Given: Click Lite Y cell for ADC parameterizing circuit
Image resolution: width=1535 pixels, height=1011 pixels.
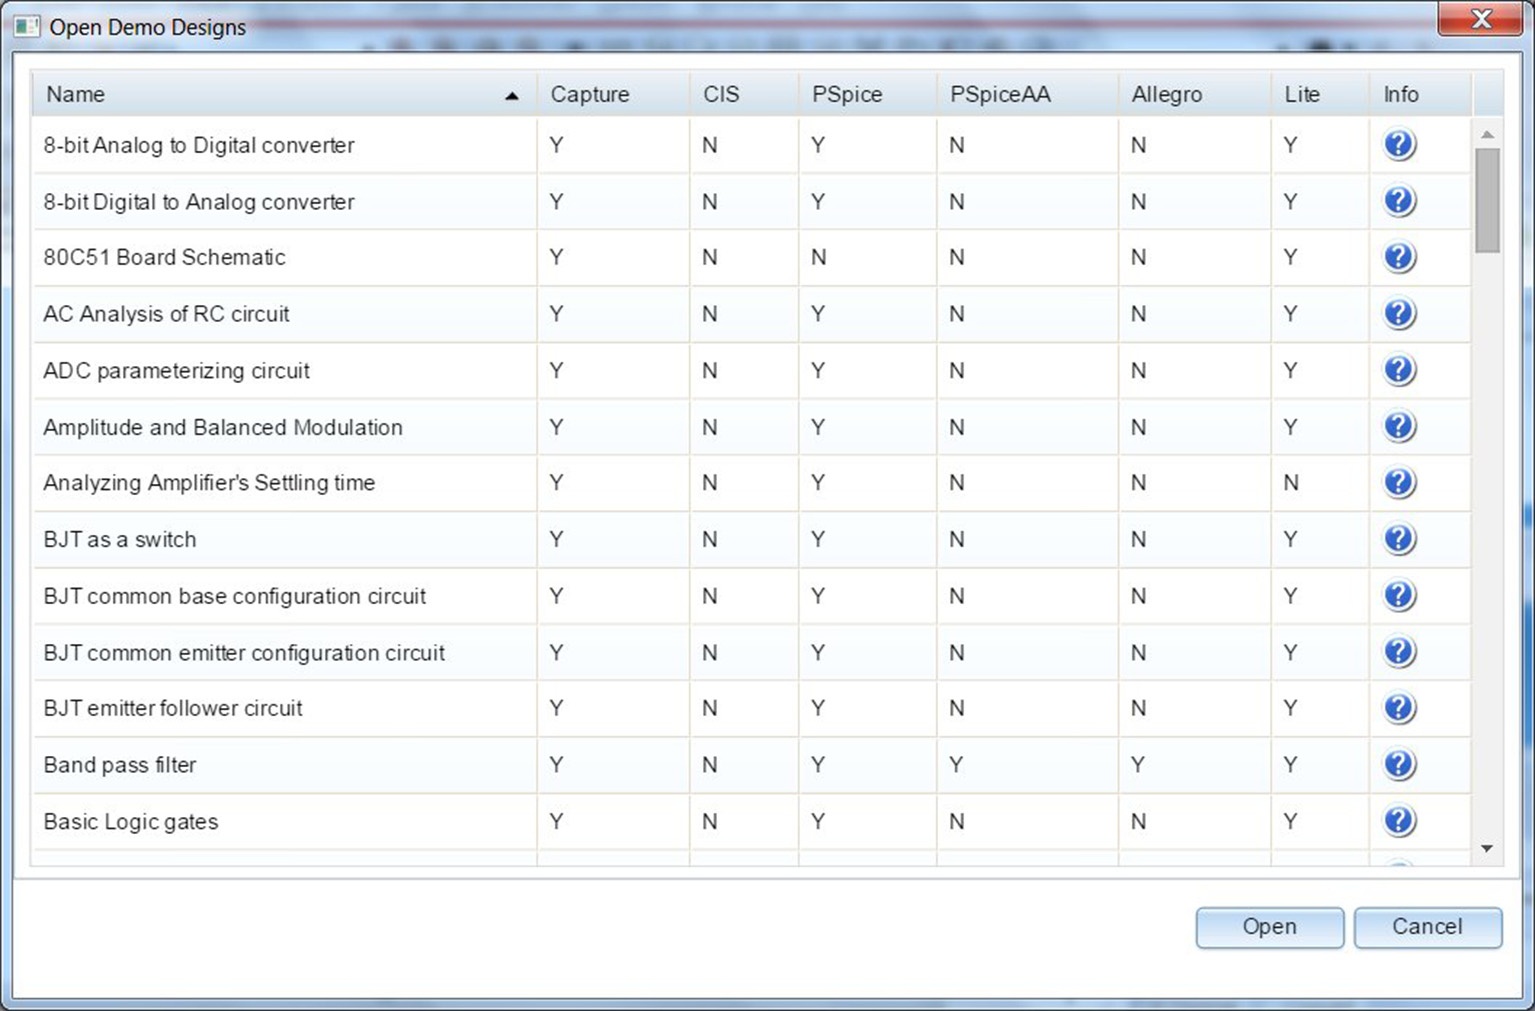Looking at the screenshot, I should pyautogui.click(x=1320, y=370).
